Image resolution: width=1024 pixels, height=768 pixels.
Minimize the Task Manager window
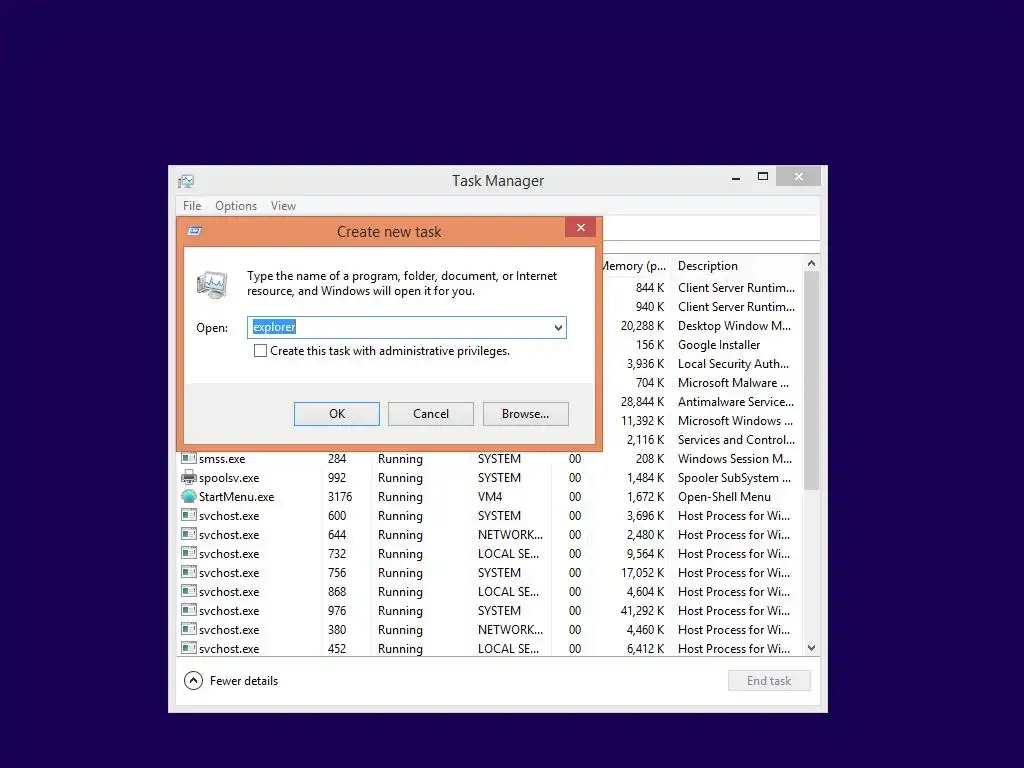[736, 177]
